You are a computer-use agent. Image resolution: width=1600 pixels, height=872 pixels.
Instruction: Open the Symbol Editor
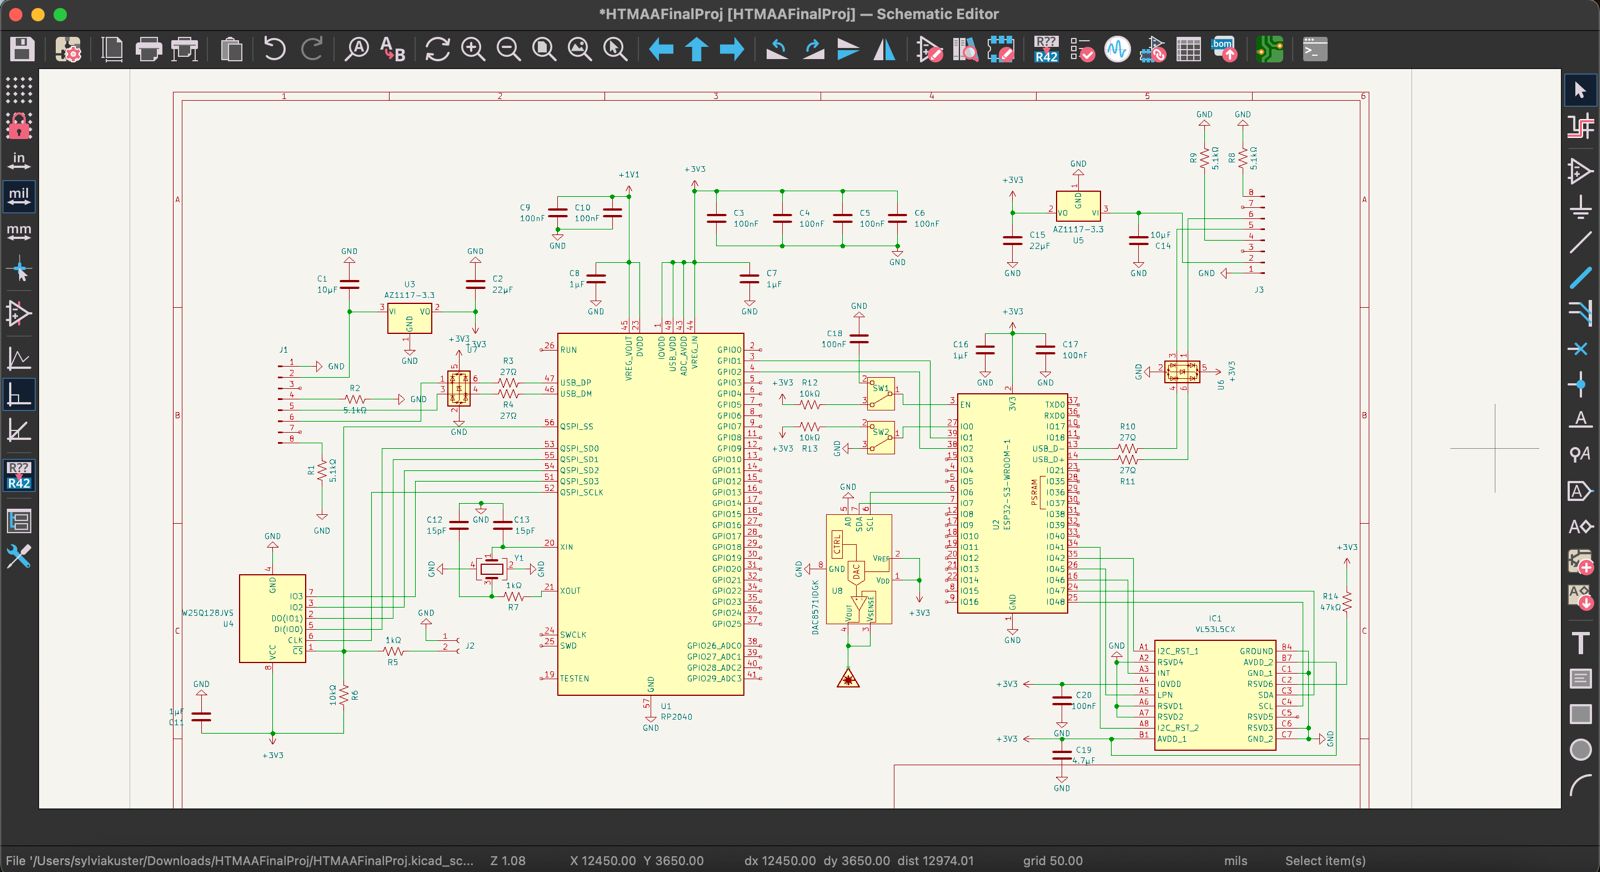pyautogui.click(x=929, y=49)
